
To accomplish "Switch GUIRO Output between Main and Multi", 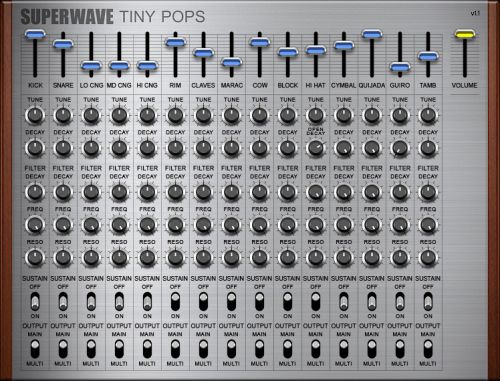I will [x=400, y=349].
